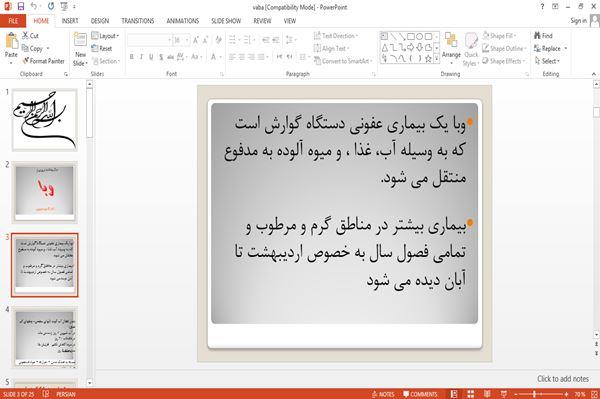Click the Undo arrow in quick access toolbar
The height and width of the screenshot is (399, 600).
[x=33, y=7]
